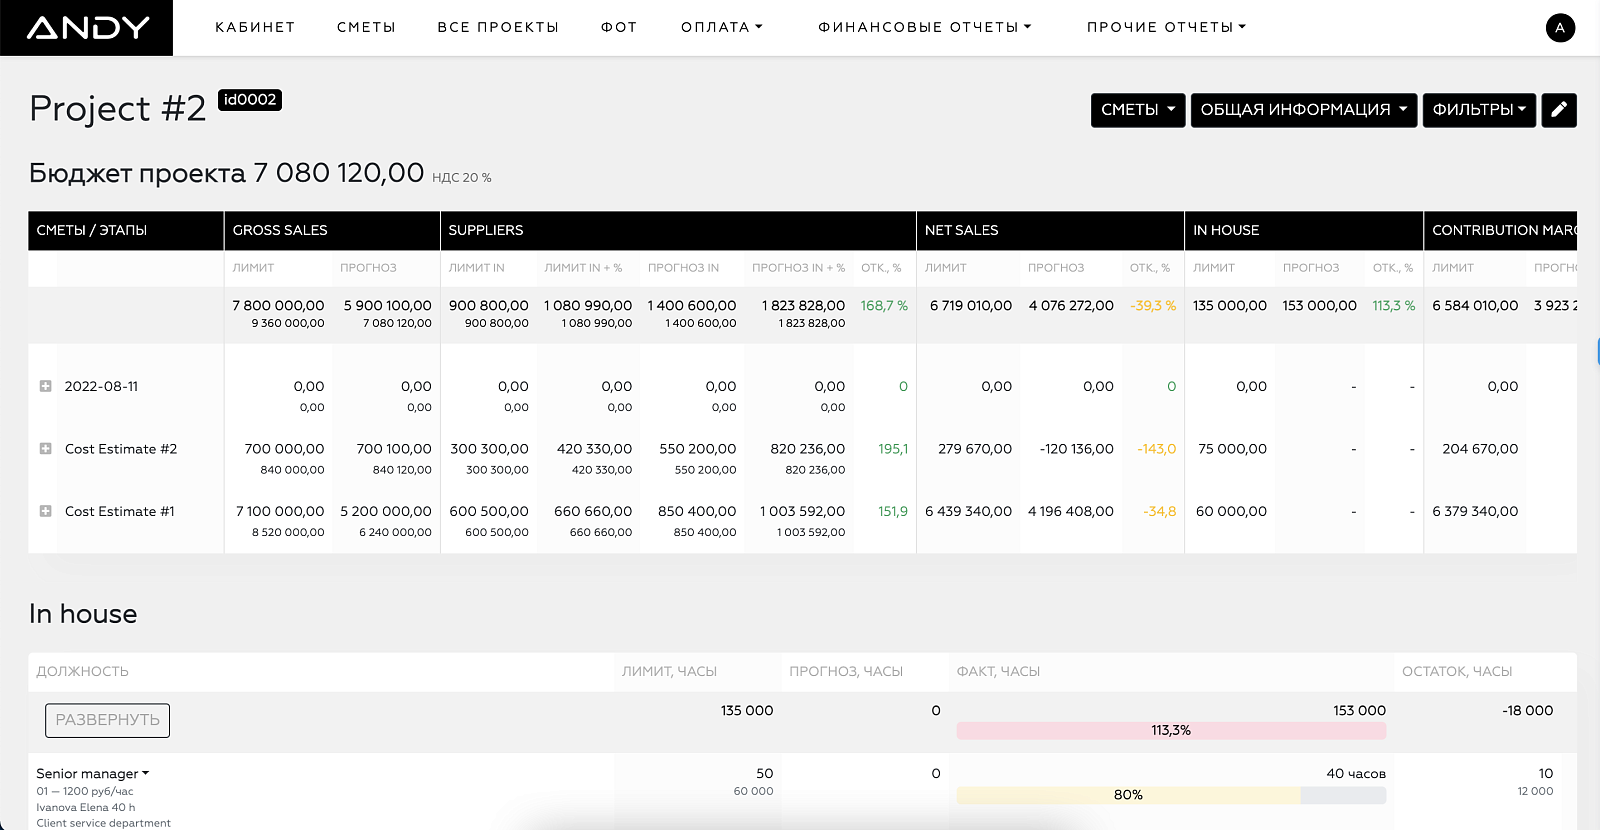Open the Кабинет menu item
The height and width of the screenshot is (830, 1600).
pos(255,27)
